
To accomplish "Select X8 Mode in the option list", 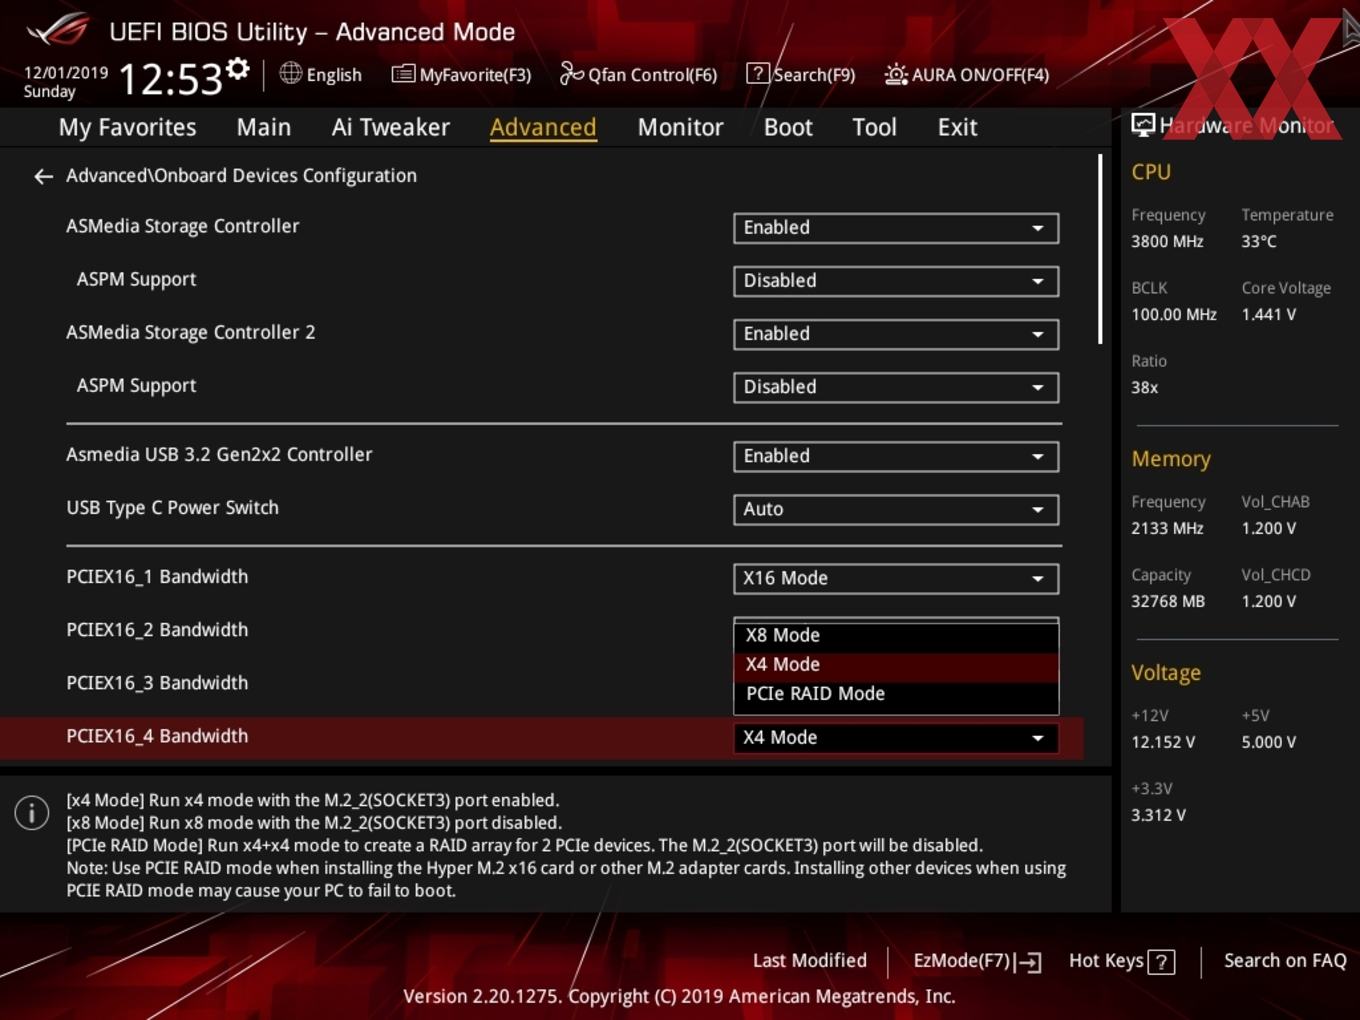I will [x=896, y=635].
